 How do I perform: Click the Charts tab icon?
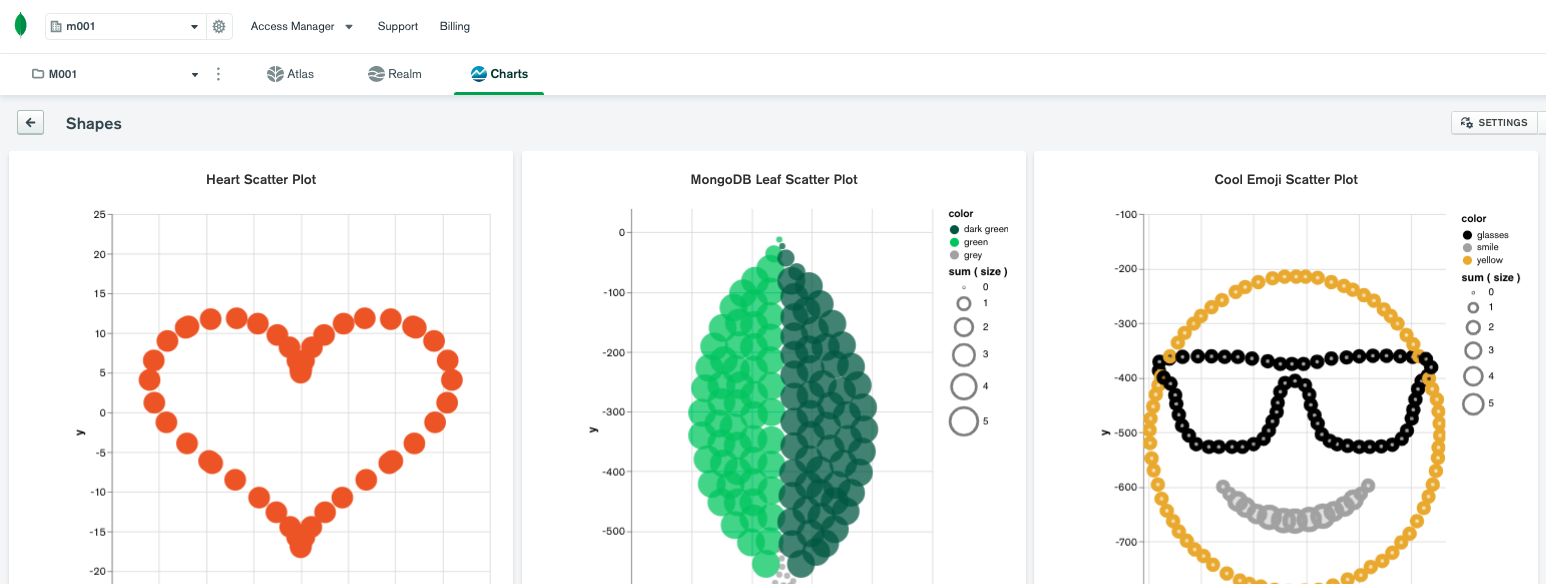pos(478,74)
